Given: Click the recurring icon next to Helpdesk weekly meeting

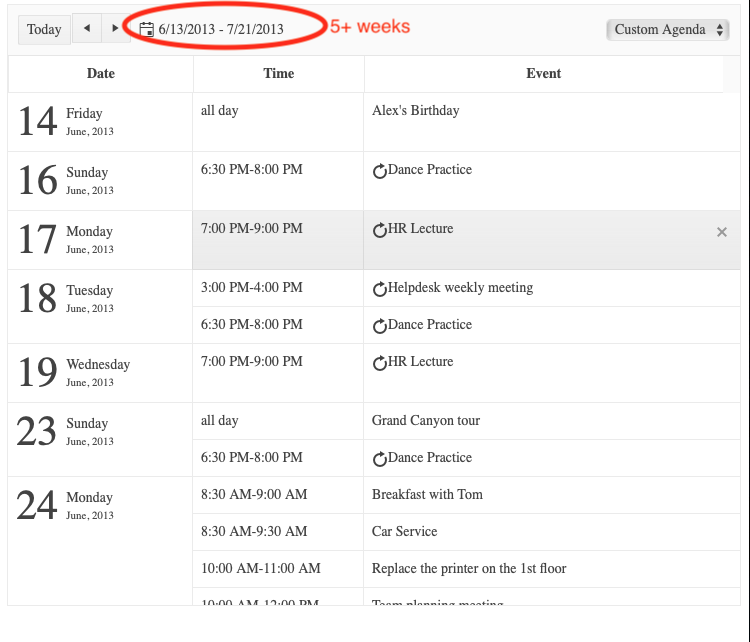Looking at the screenshot, I should 380,288.
